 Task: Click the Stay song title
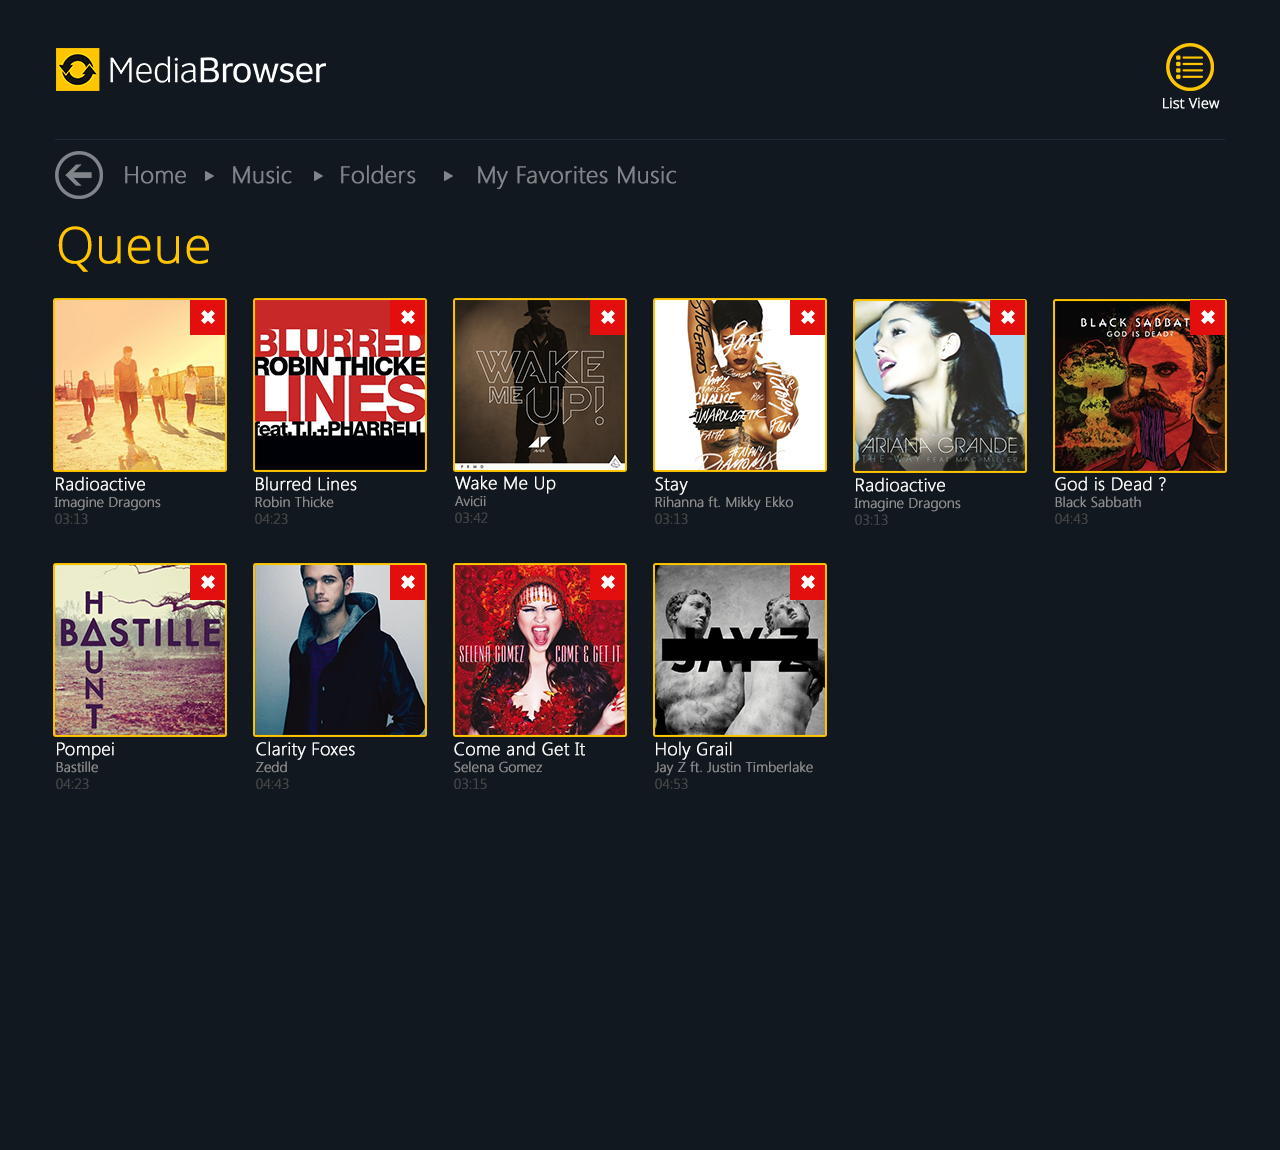[x=671, y=485]
